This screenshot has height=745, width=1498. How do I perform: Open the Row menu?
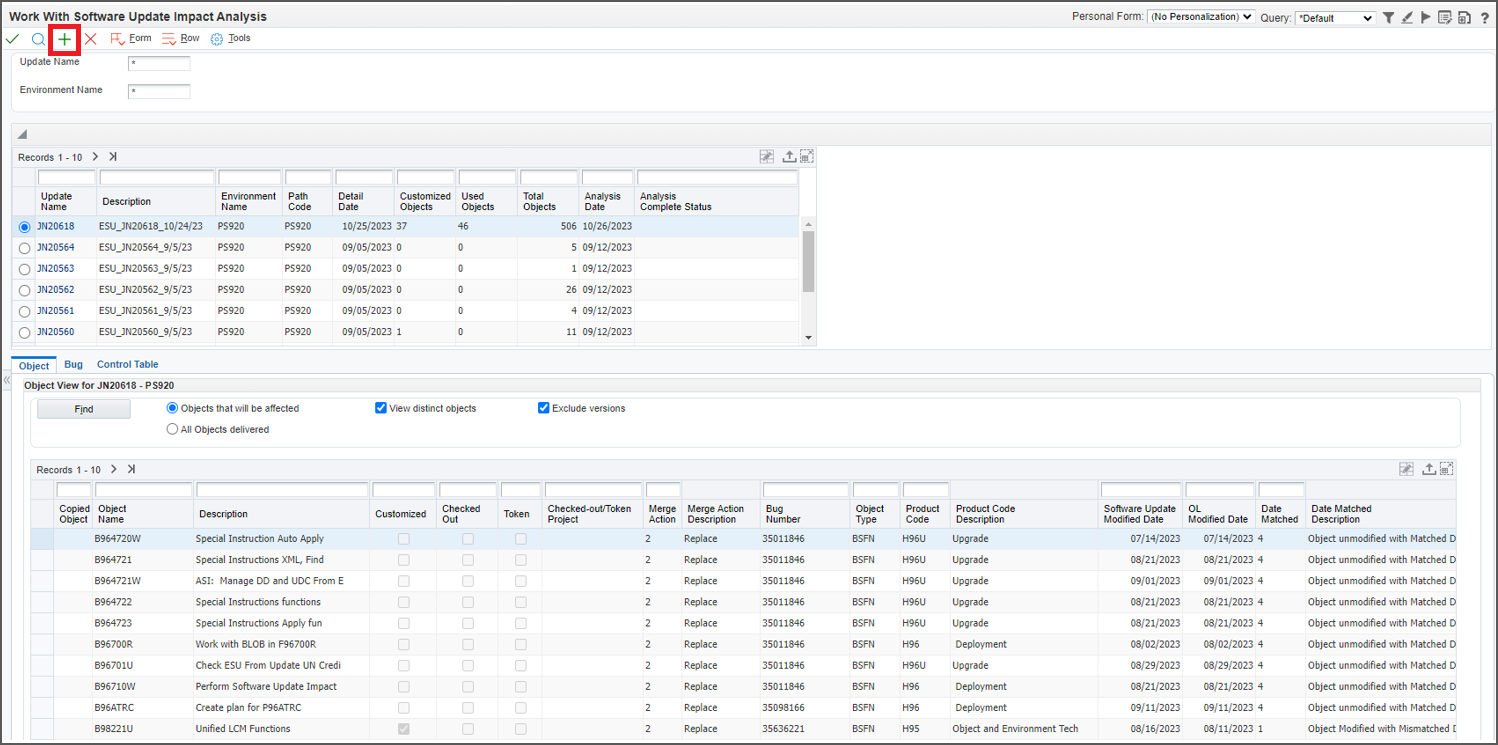pyautogui.click(x=181, y=39)
